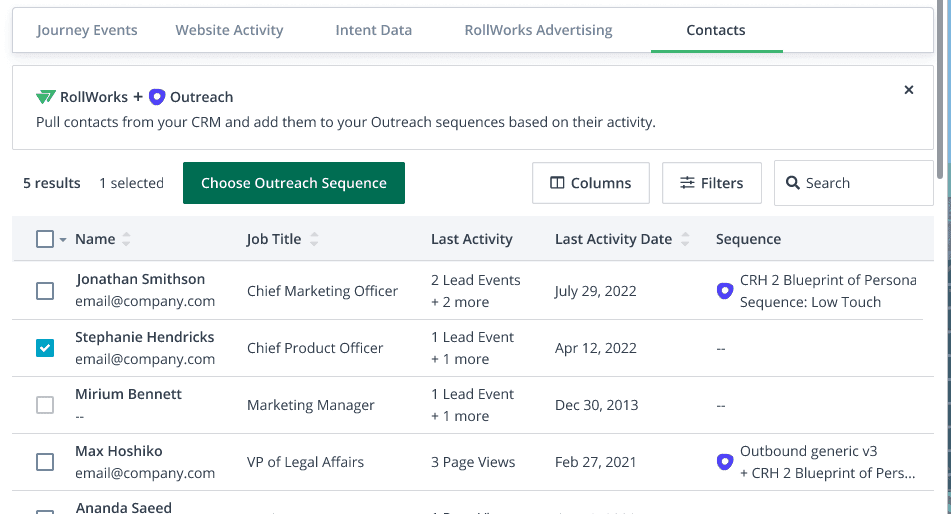Viewport: 951px width, 514px height.
Task: Click the vertical scrollbar on the right
Action: point(941,90)
